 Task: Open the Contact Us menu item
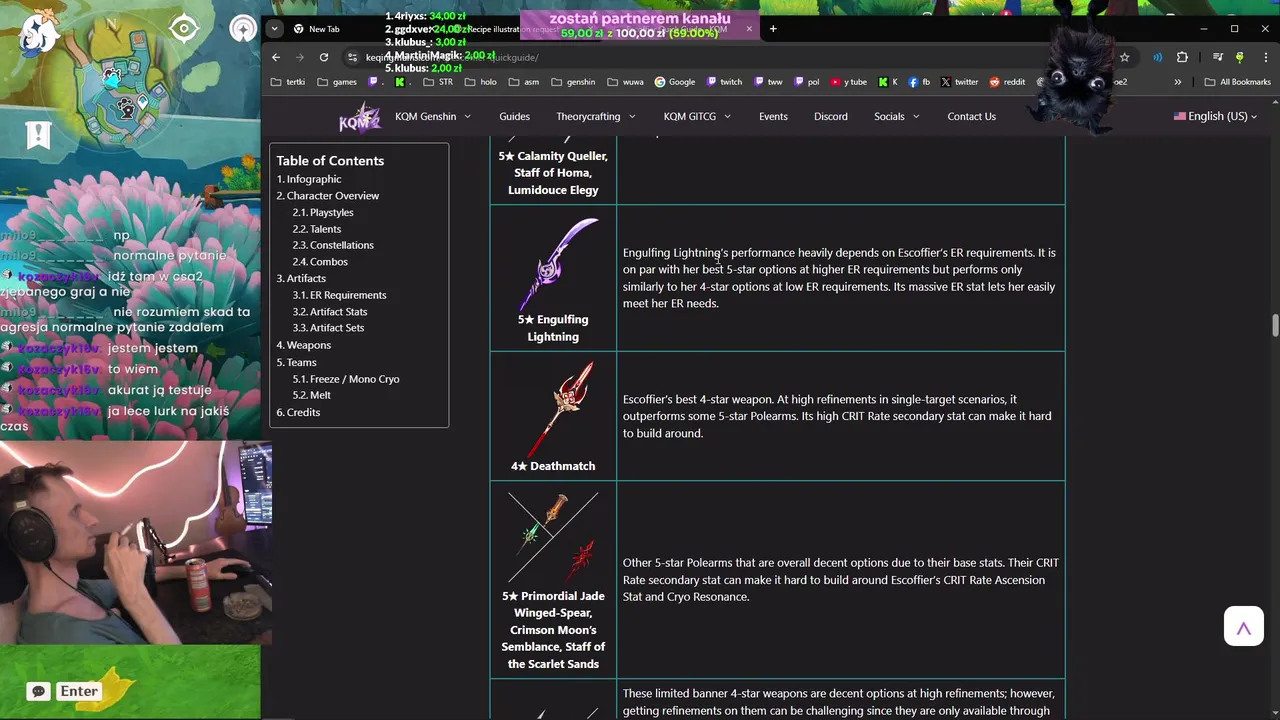[971, 116]
